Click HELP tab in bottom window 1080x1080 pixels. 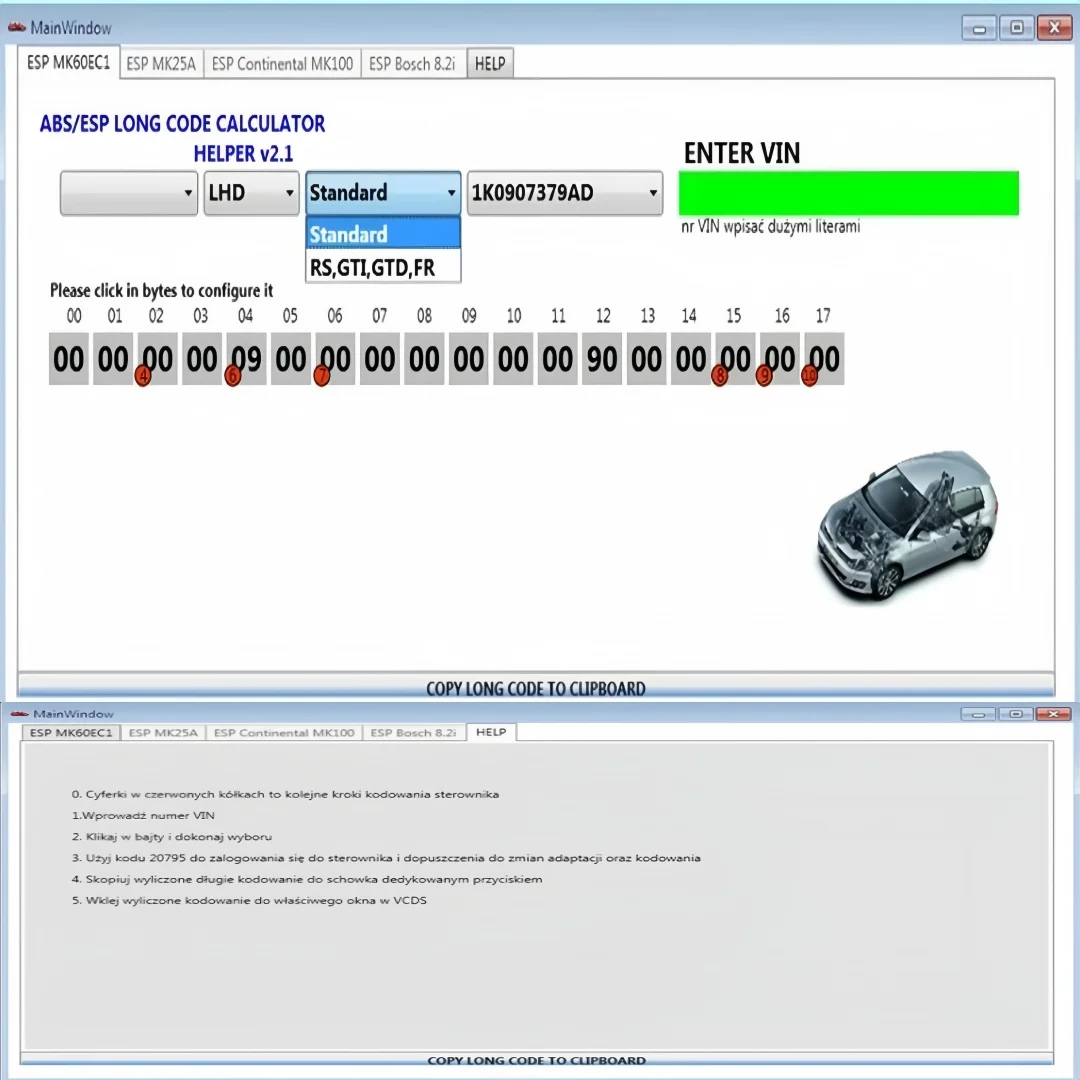[x=491, y=731]
